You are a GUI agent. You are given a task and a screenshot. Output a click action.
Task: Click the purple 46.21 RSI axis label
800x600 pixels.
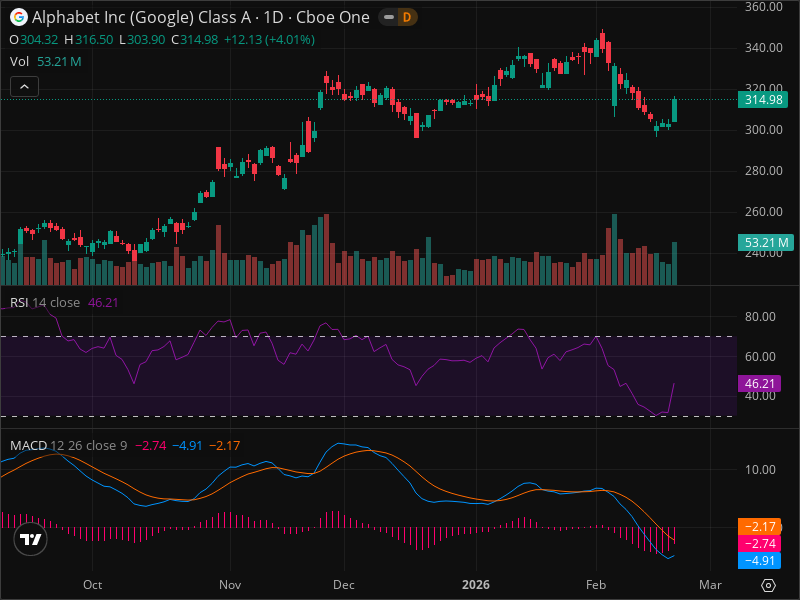coord(759,384)
